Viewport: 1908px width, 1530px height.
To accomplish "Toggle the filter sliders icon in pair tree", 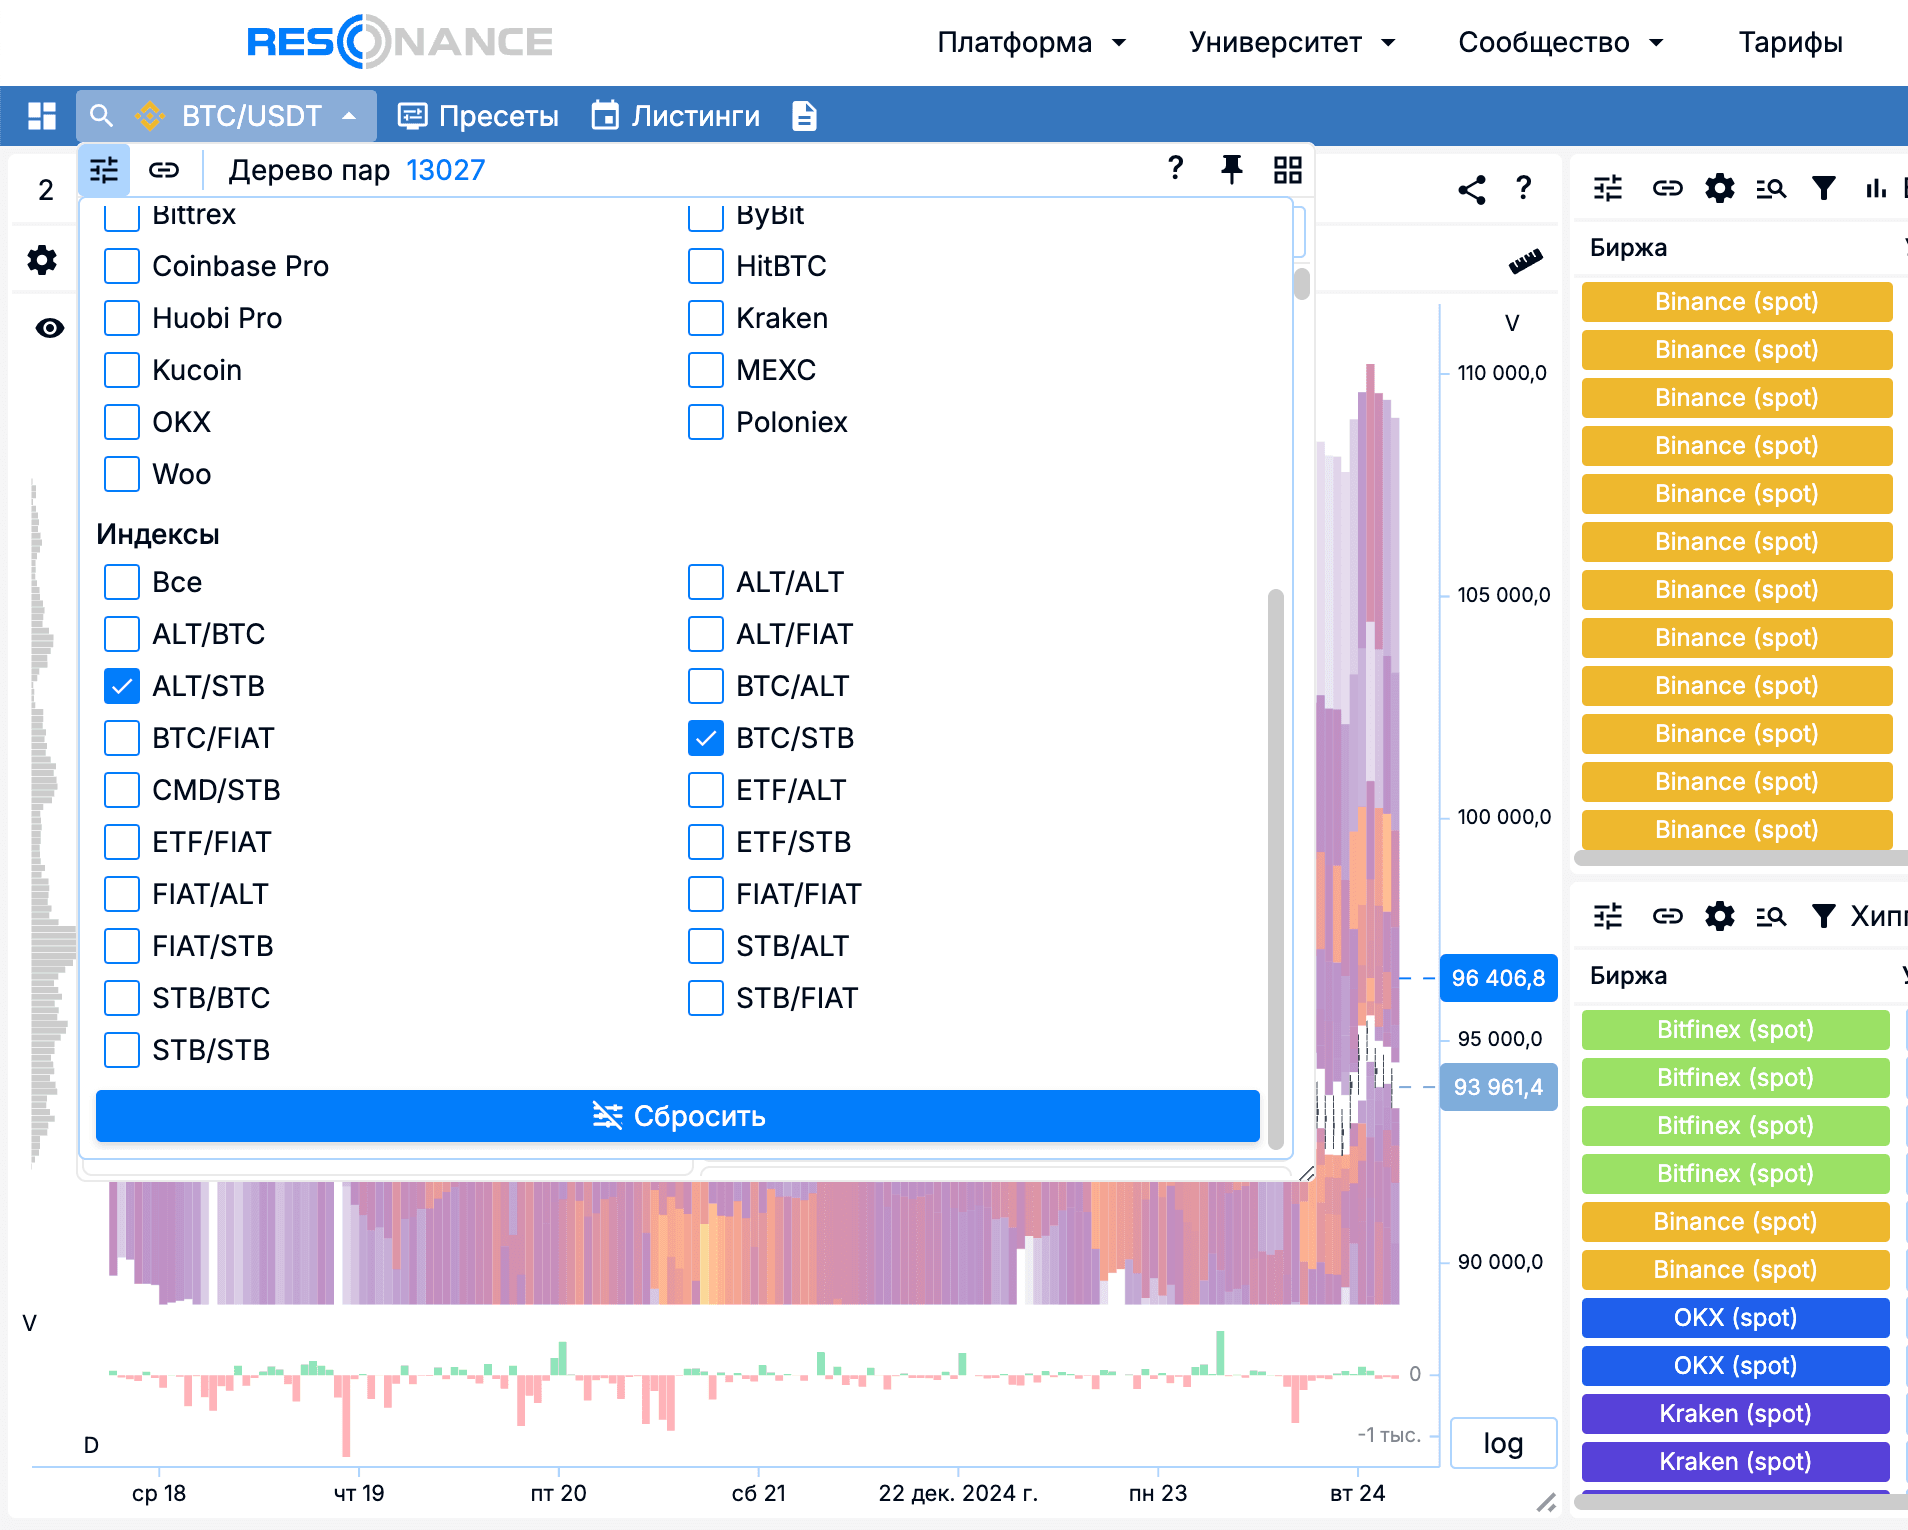I will [x=104, y=170].
